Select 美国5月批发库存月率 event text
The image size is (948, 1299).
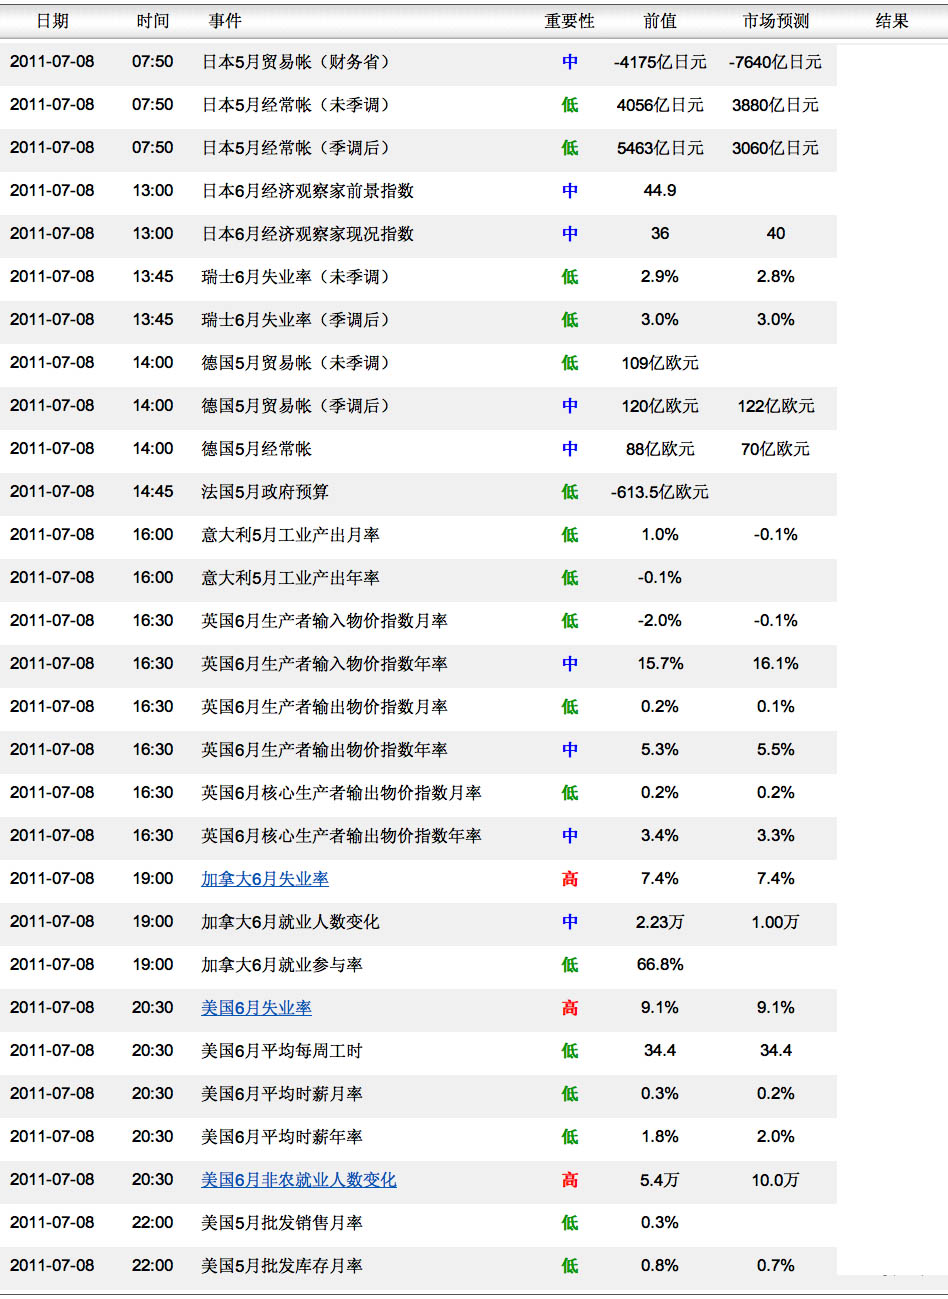282,1266
